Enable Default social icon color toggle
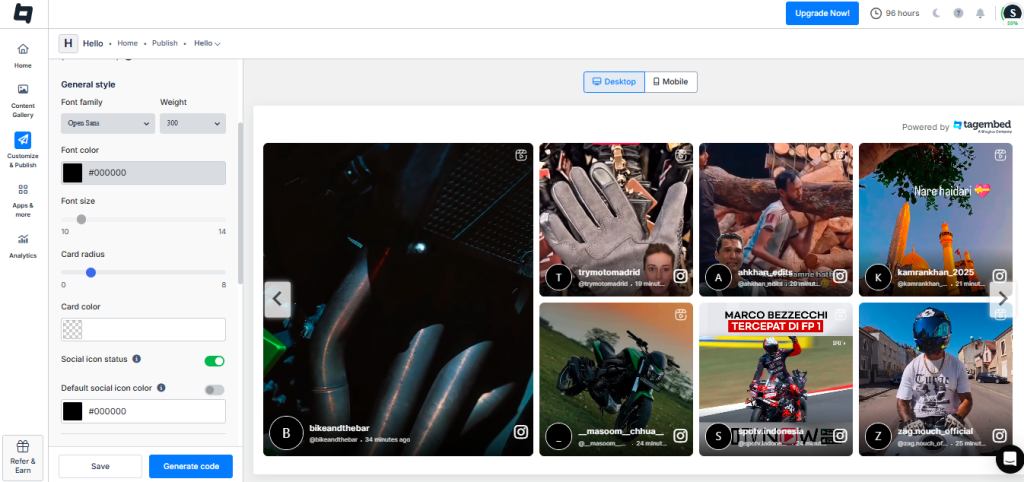Image resolution: width=1024 pixels, height=482 pixels. point(214,390)
